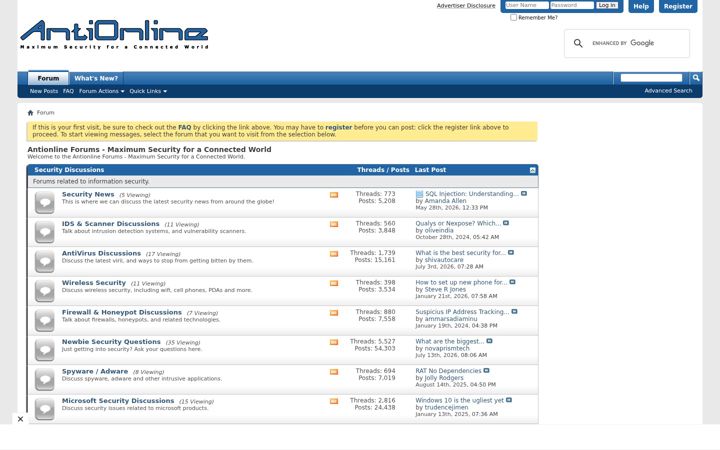View profile of shivautocare
Viewport: 720px width, 450px height.
(444, 260)
